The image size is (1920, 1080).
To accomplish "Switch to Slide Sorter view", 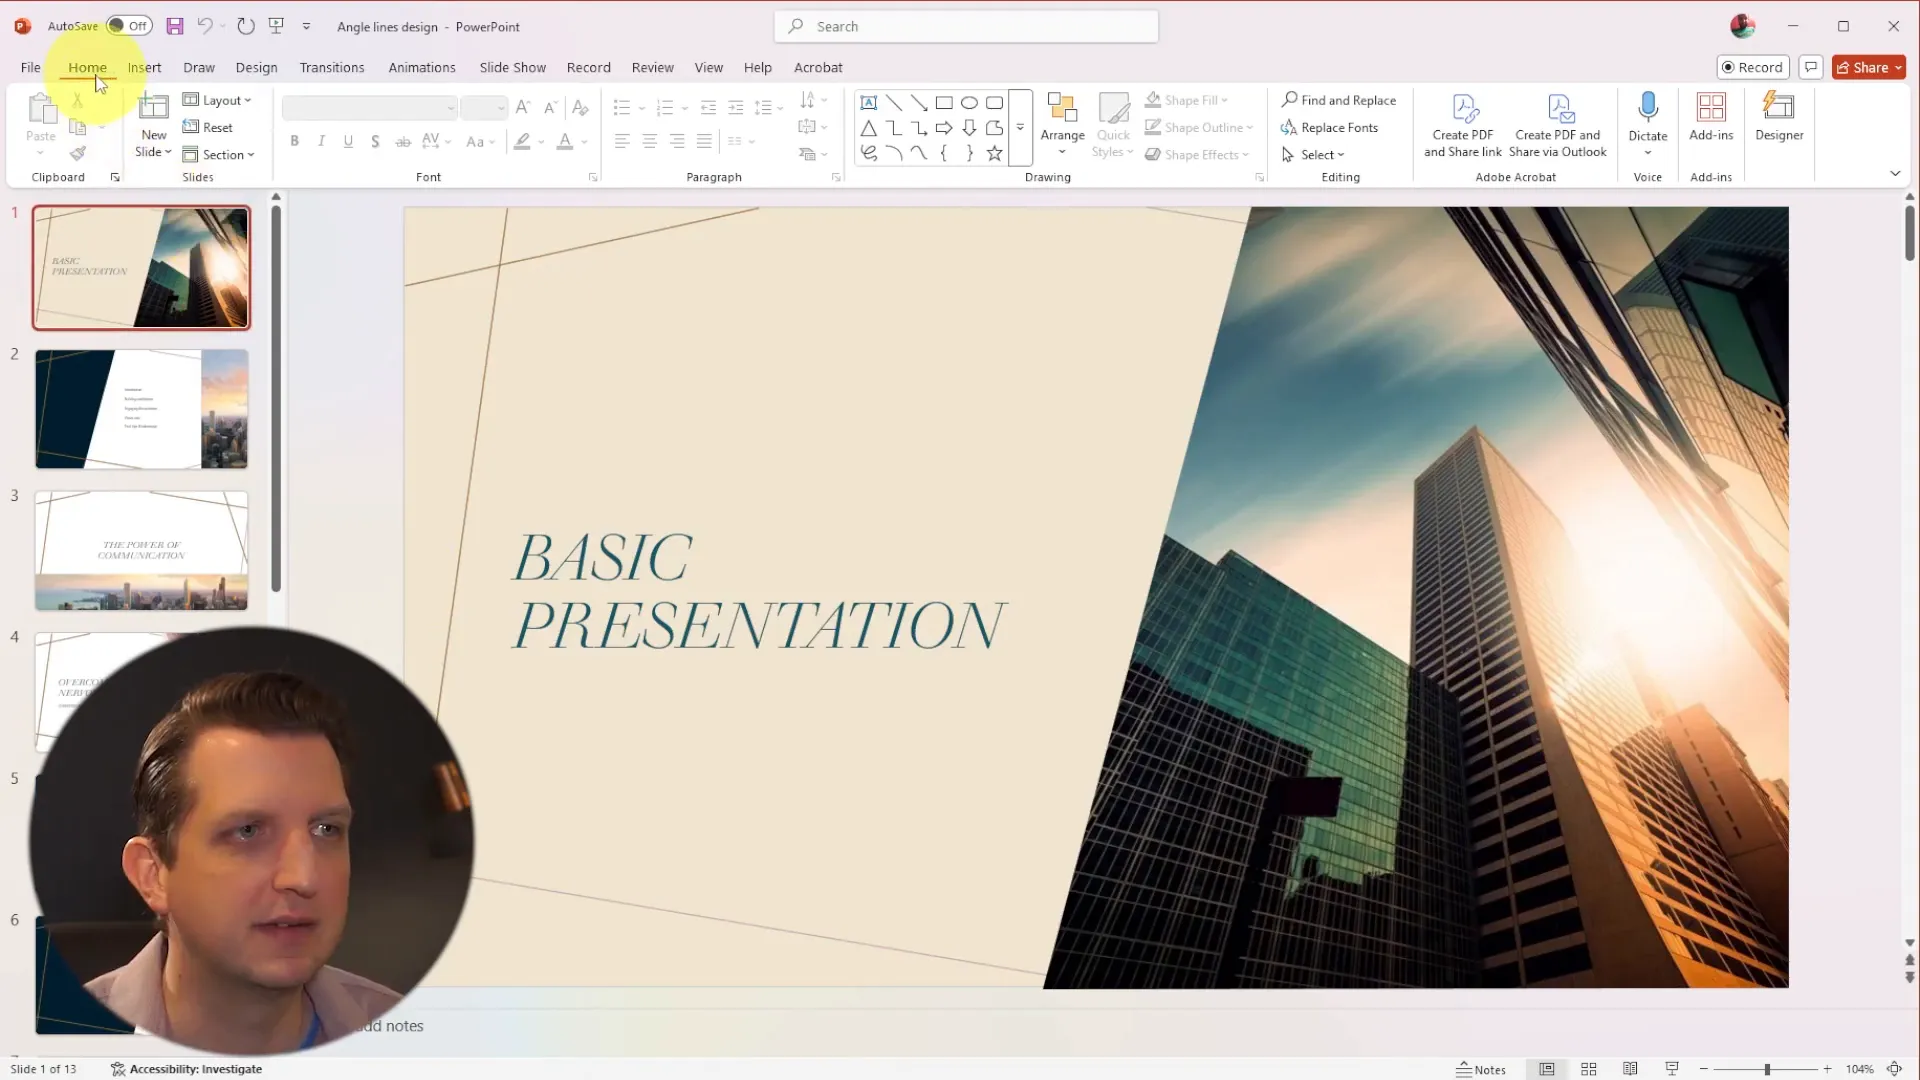I will 1589,1069.
